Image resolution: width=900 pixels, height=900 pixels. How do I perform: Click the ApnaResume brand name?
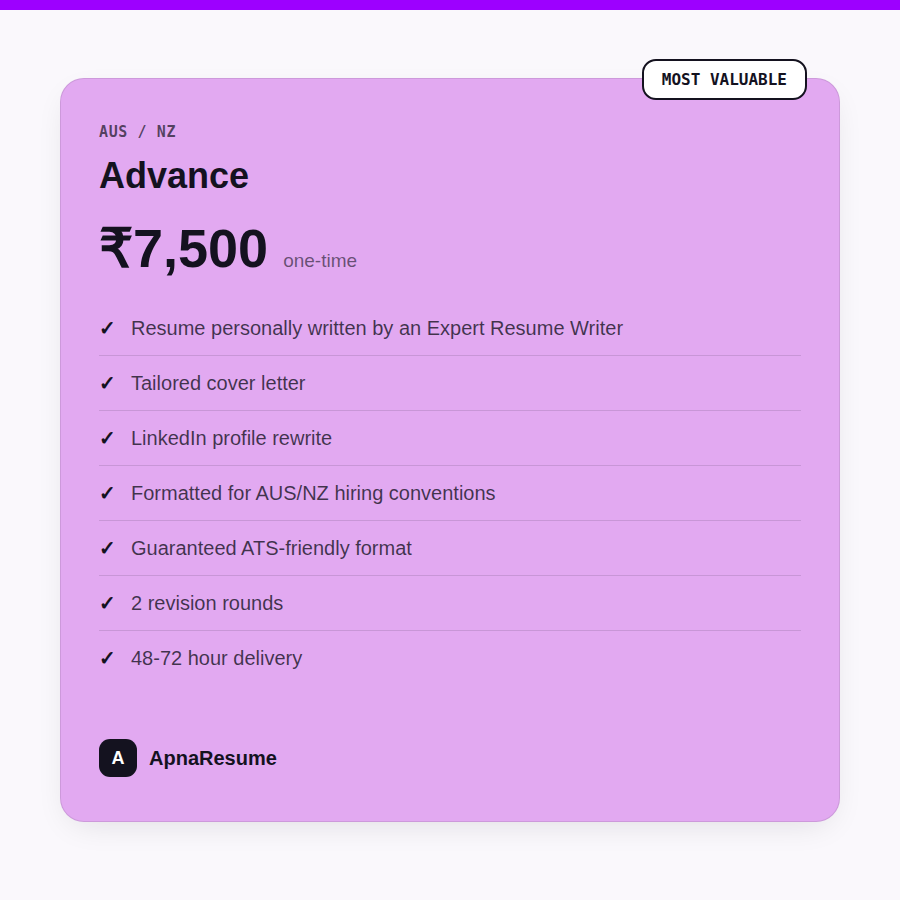click(213, 758)
